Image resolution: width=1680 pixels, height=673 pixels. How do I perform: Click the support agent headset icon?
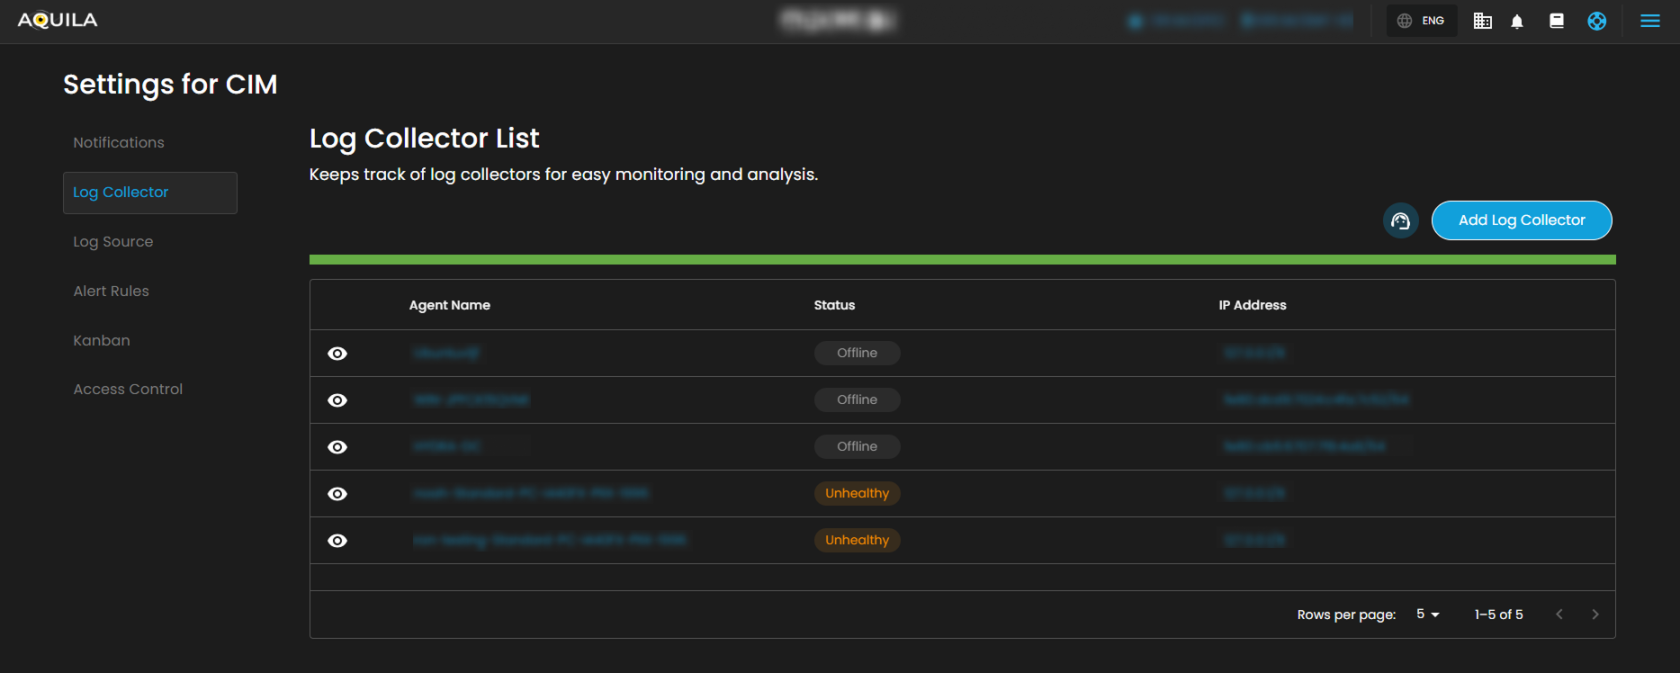[x=1400, y=221]
